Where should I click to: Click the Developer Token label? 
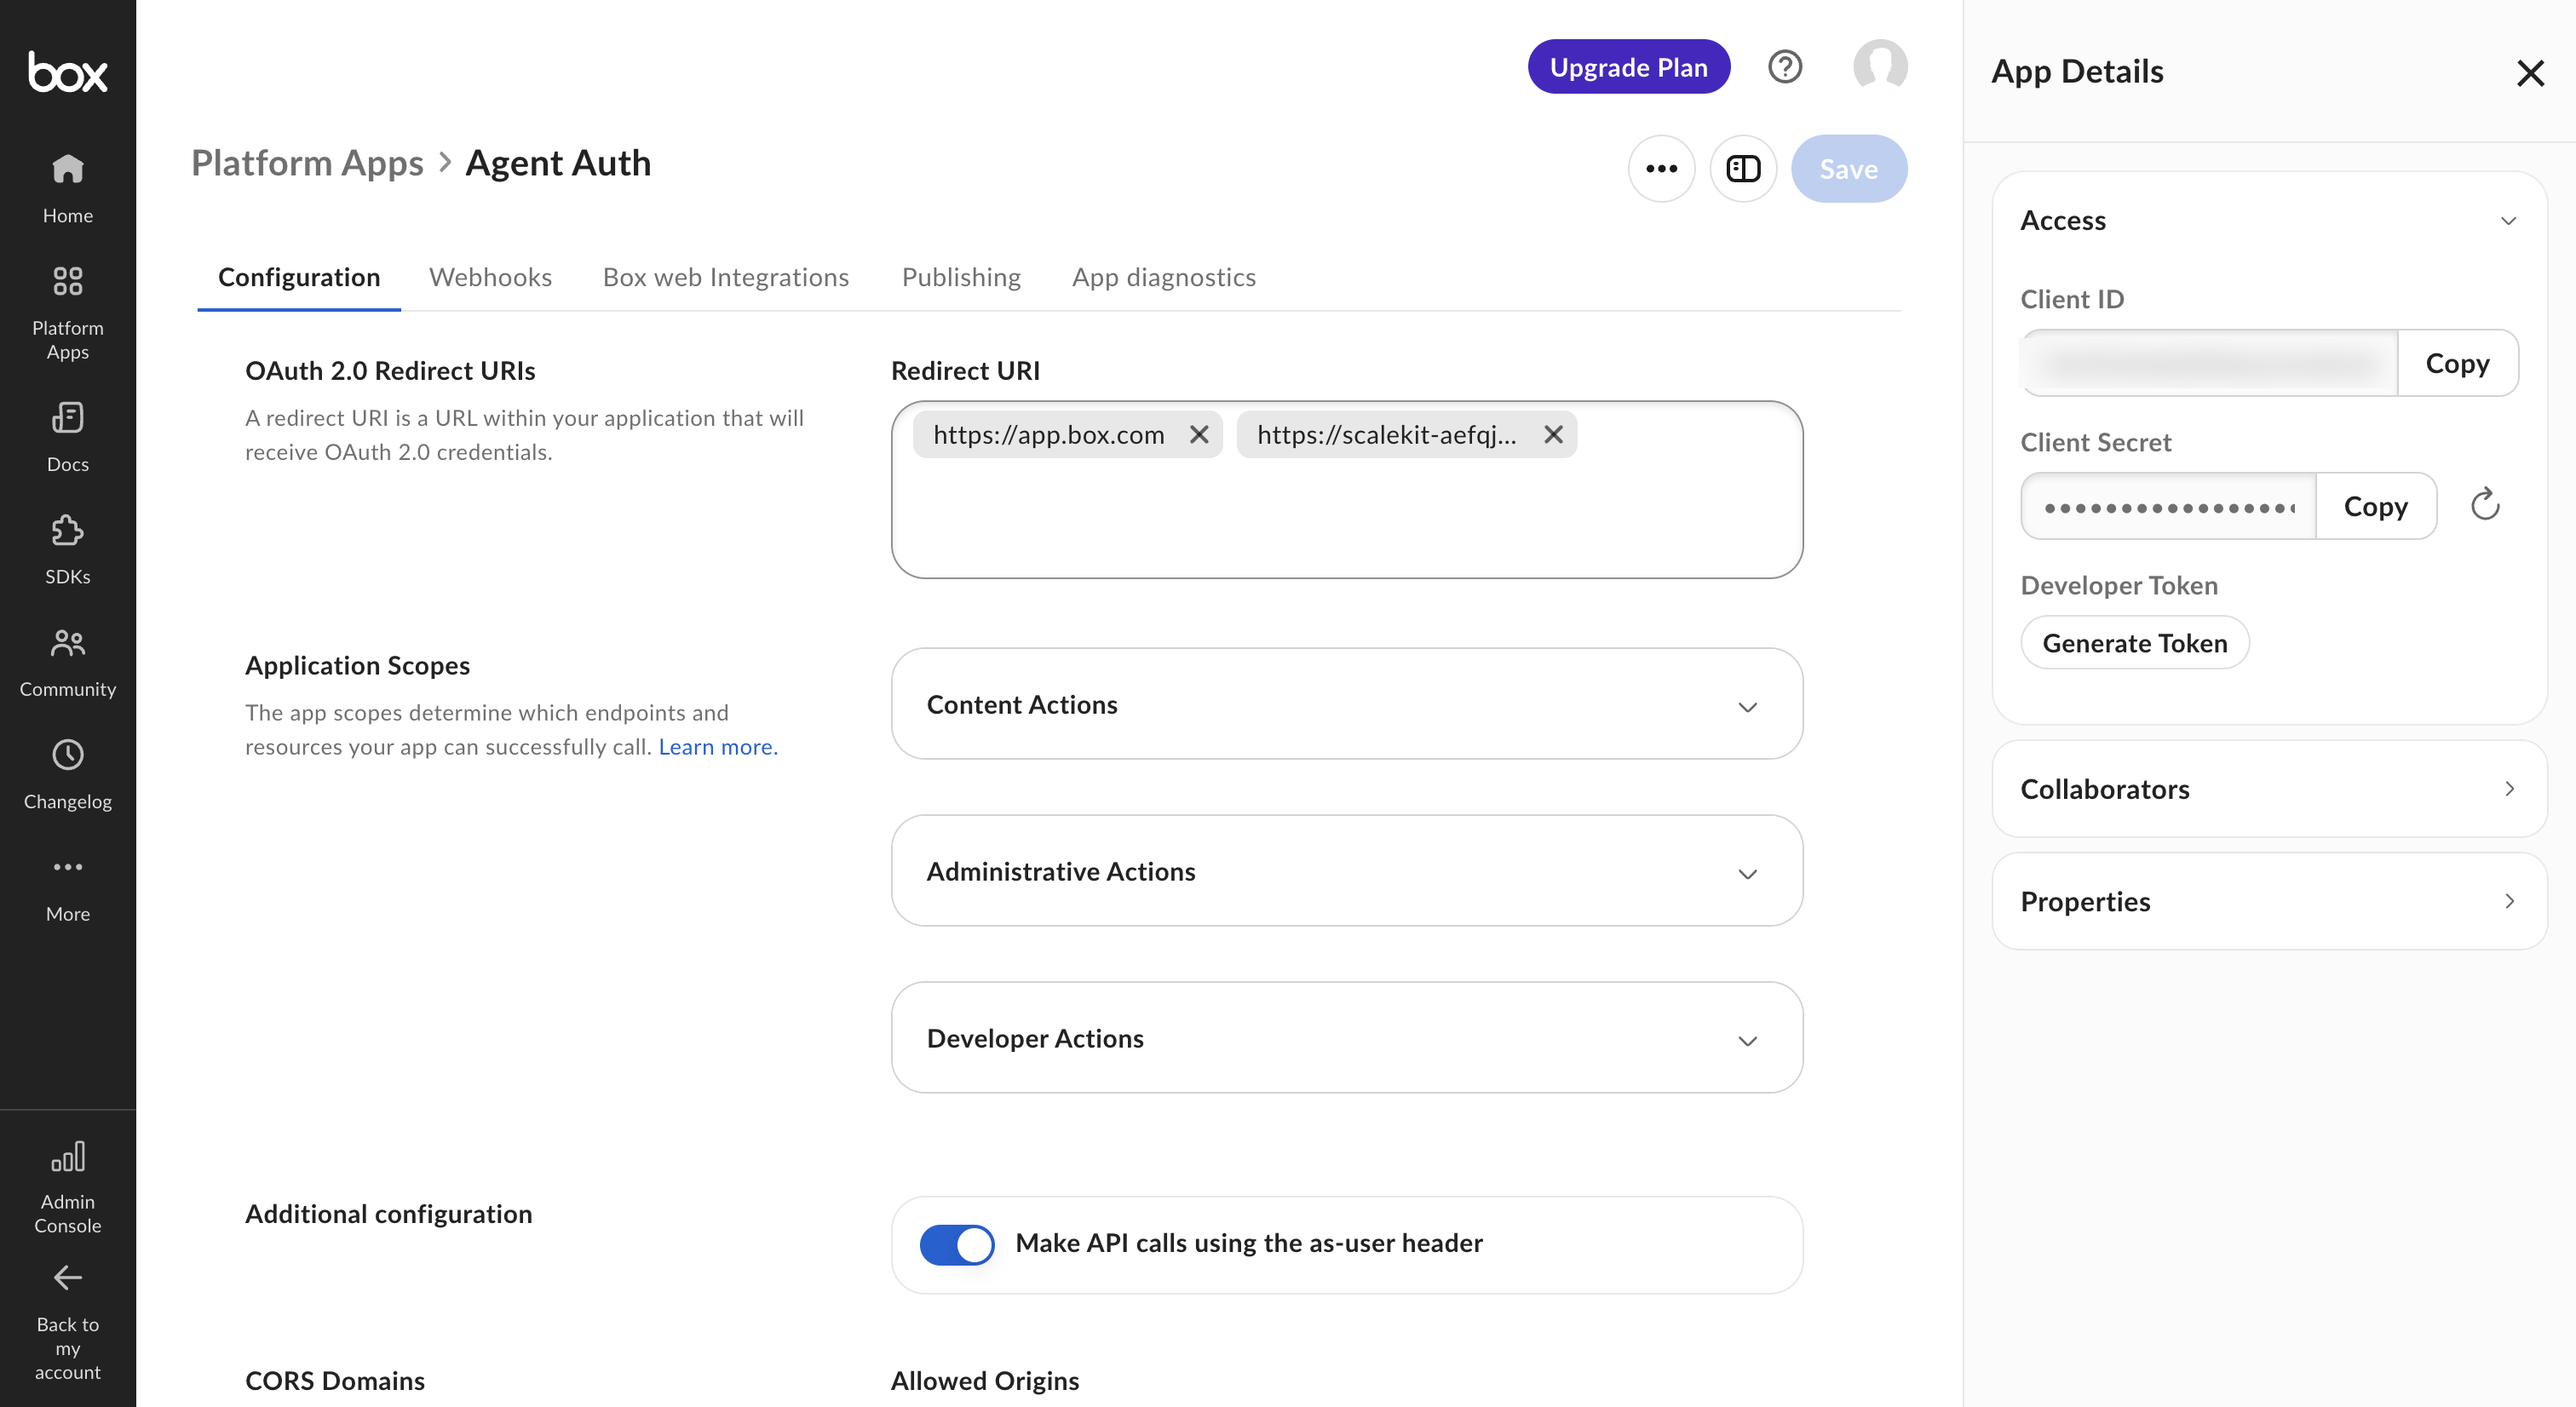click(2119, 585)
